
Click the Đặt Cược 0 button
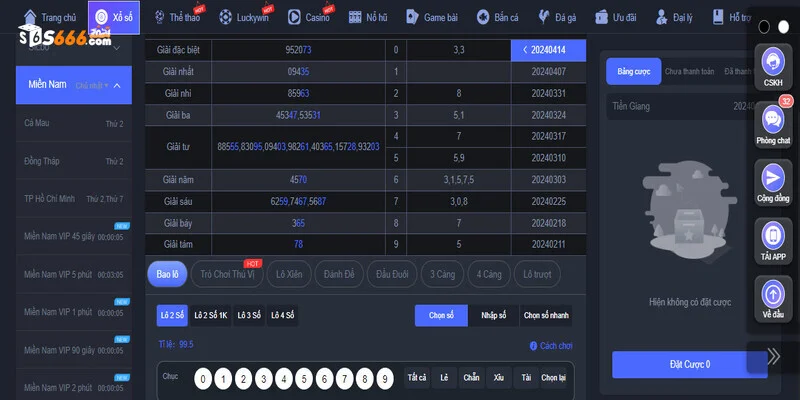pos(689,365)
